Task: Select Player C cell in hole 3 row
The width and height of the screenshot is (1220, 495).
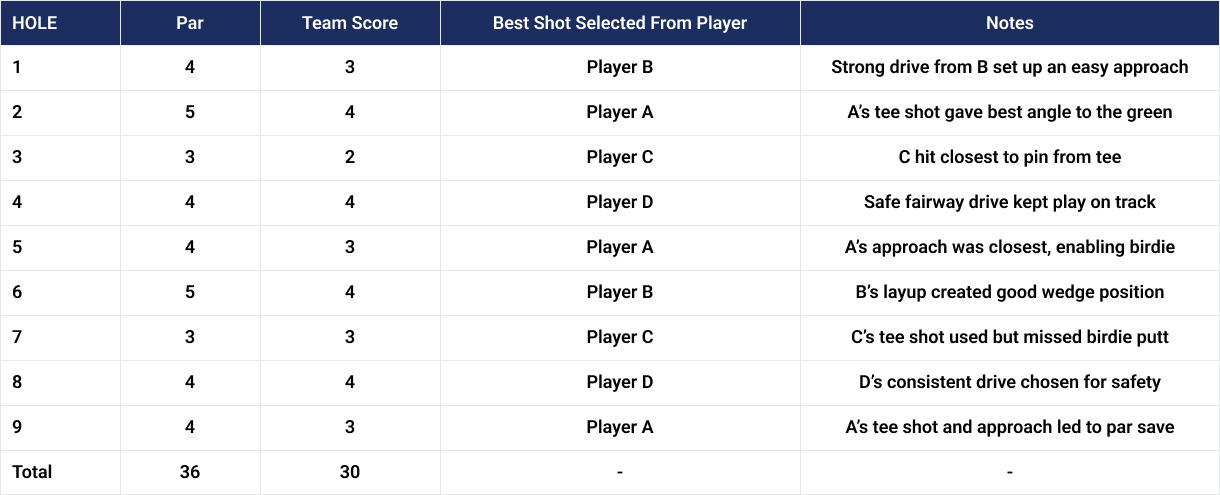Action: pyautogui.click(x=620, y=157)
